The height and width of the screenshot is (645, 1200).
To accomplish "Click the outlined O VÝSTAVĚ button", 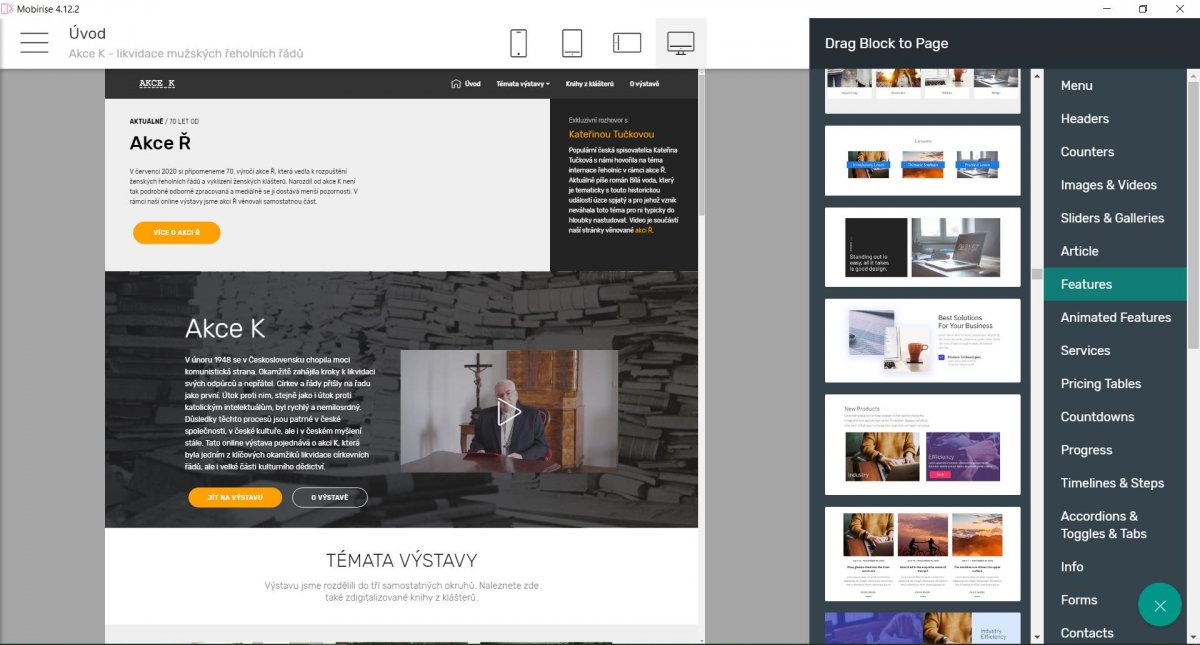I will (x=330, y=497).
